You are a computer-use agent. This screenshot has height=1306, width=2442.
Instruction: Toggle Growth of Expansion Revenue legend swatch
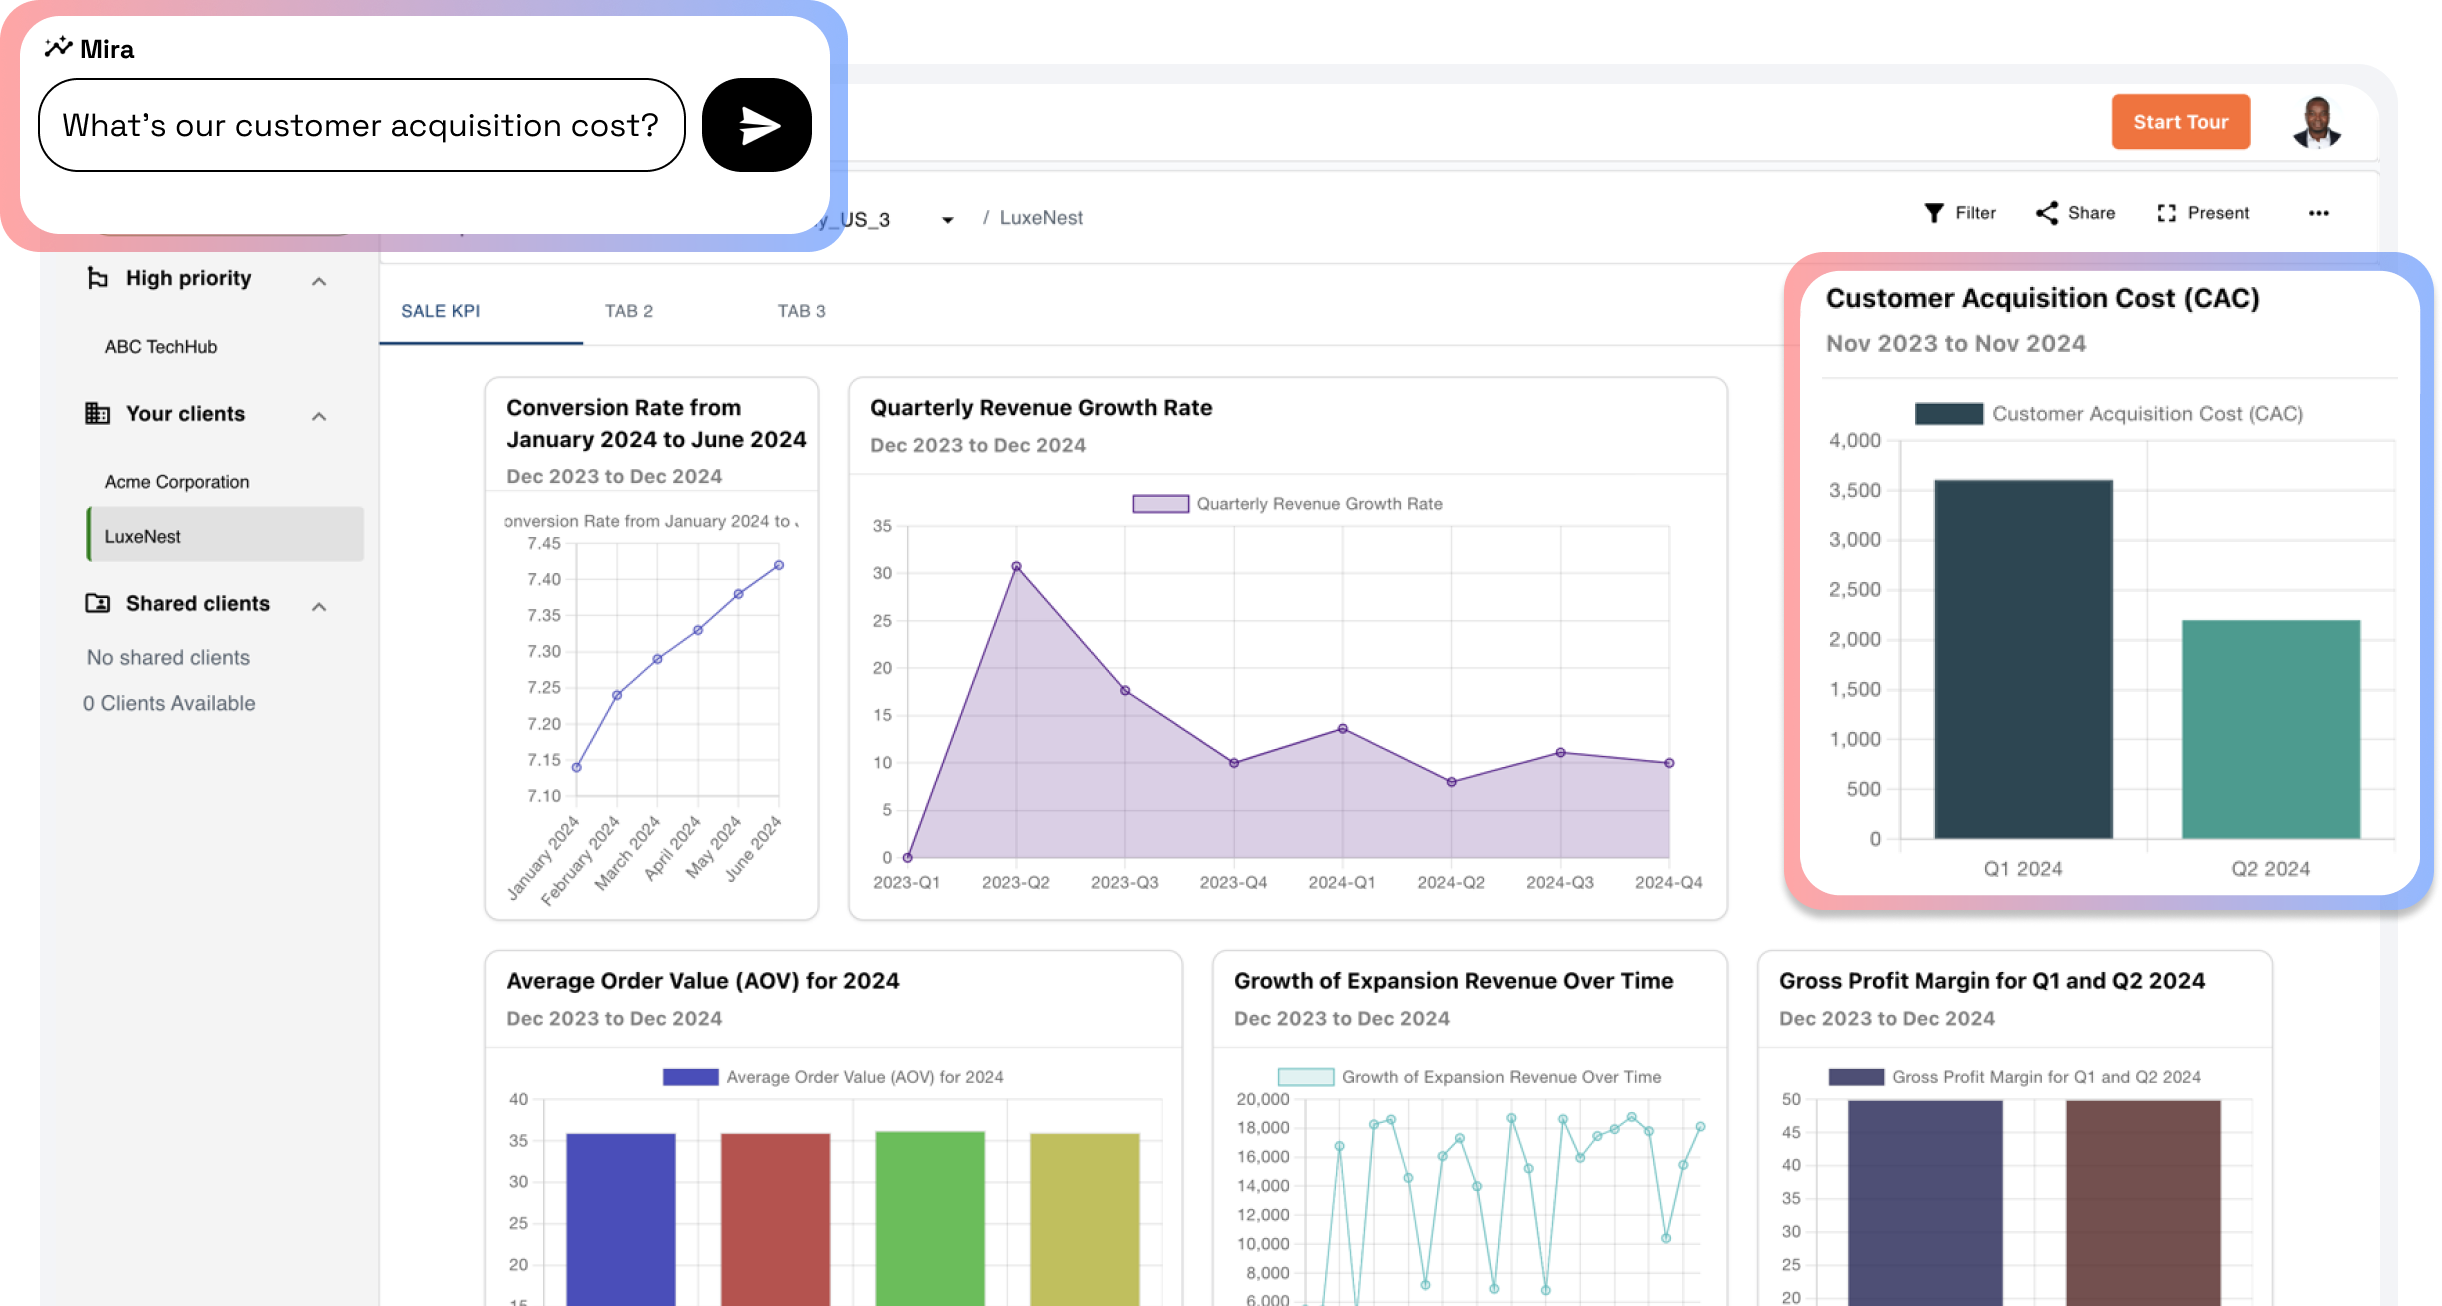click(x=1306, y=1077)
